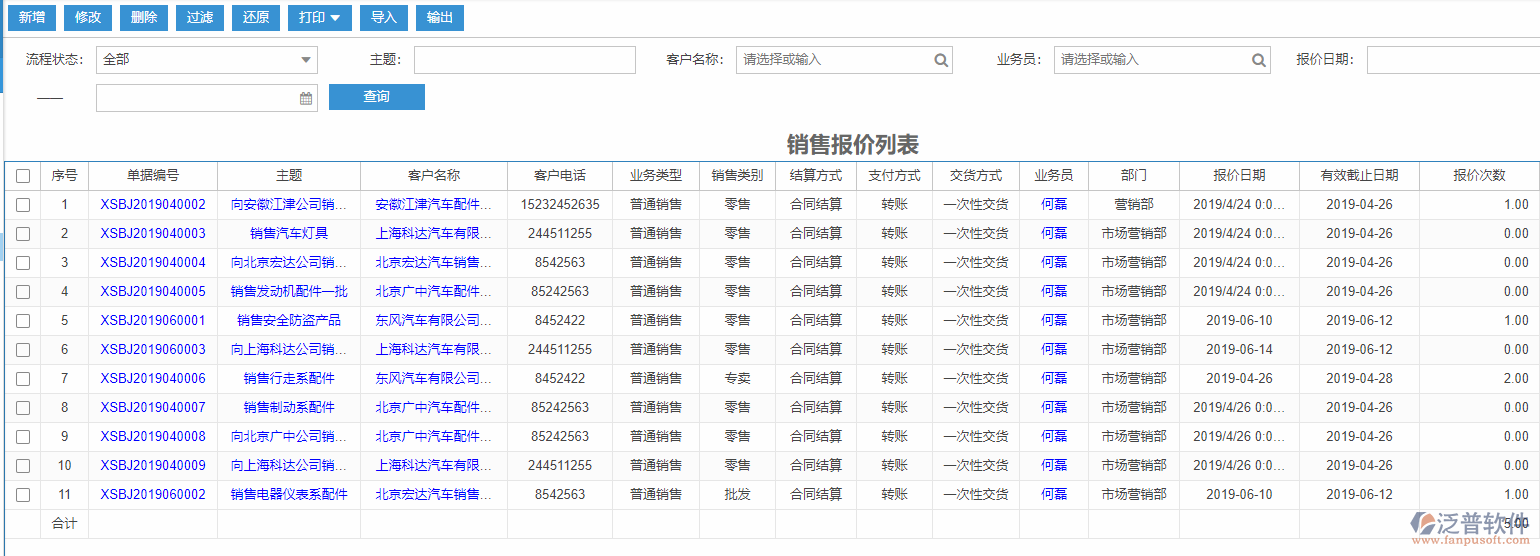Screen dimensions: 1540x556
Task: Check the row for XSBJ2019040006
Action: tap(23, 379)
